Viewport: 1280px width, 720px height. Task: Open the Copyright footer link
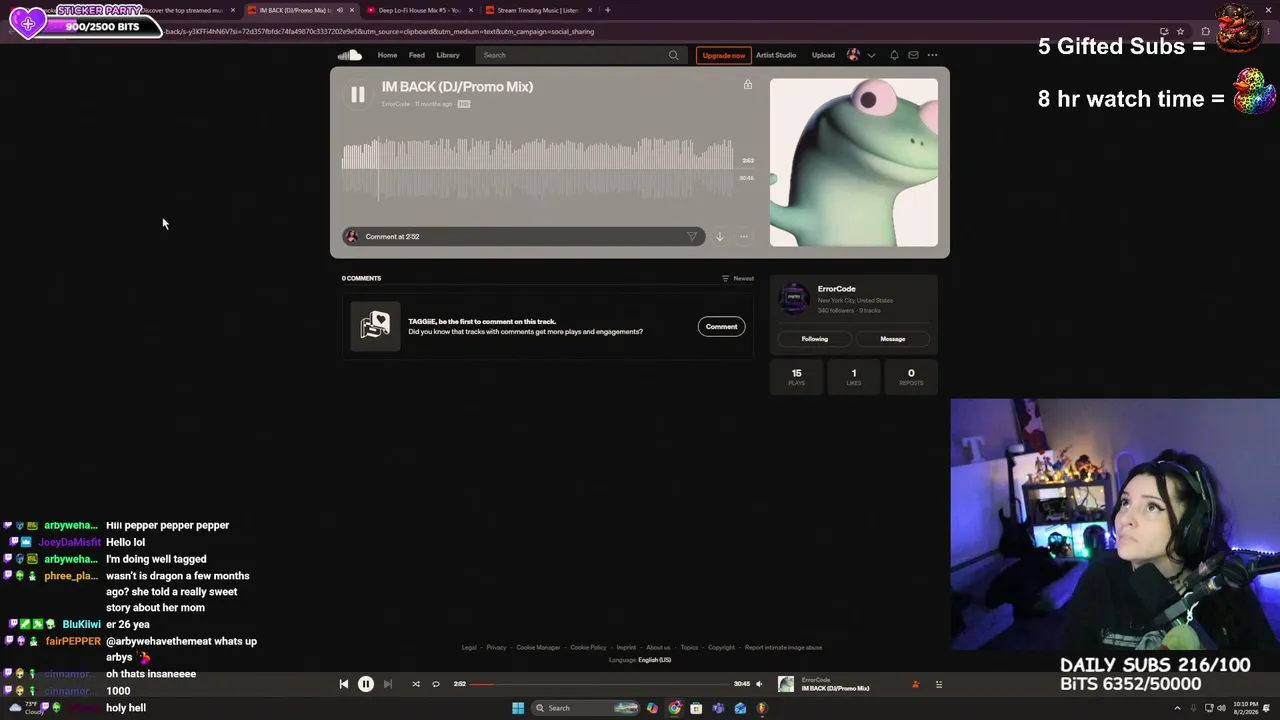click(721, 647)
